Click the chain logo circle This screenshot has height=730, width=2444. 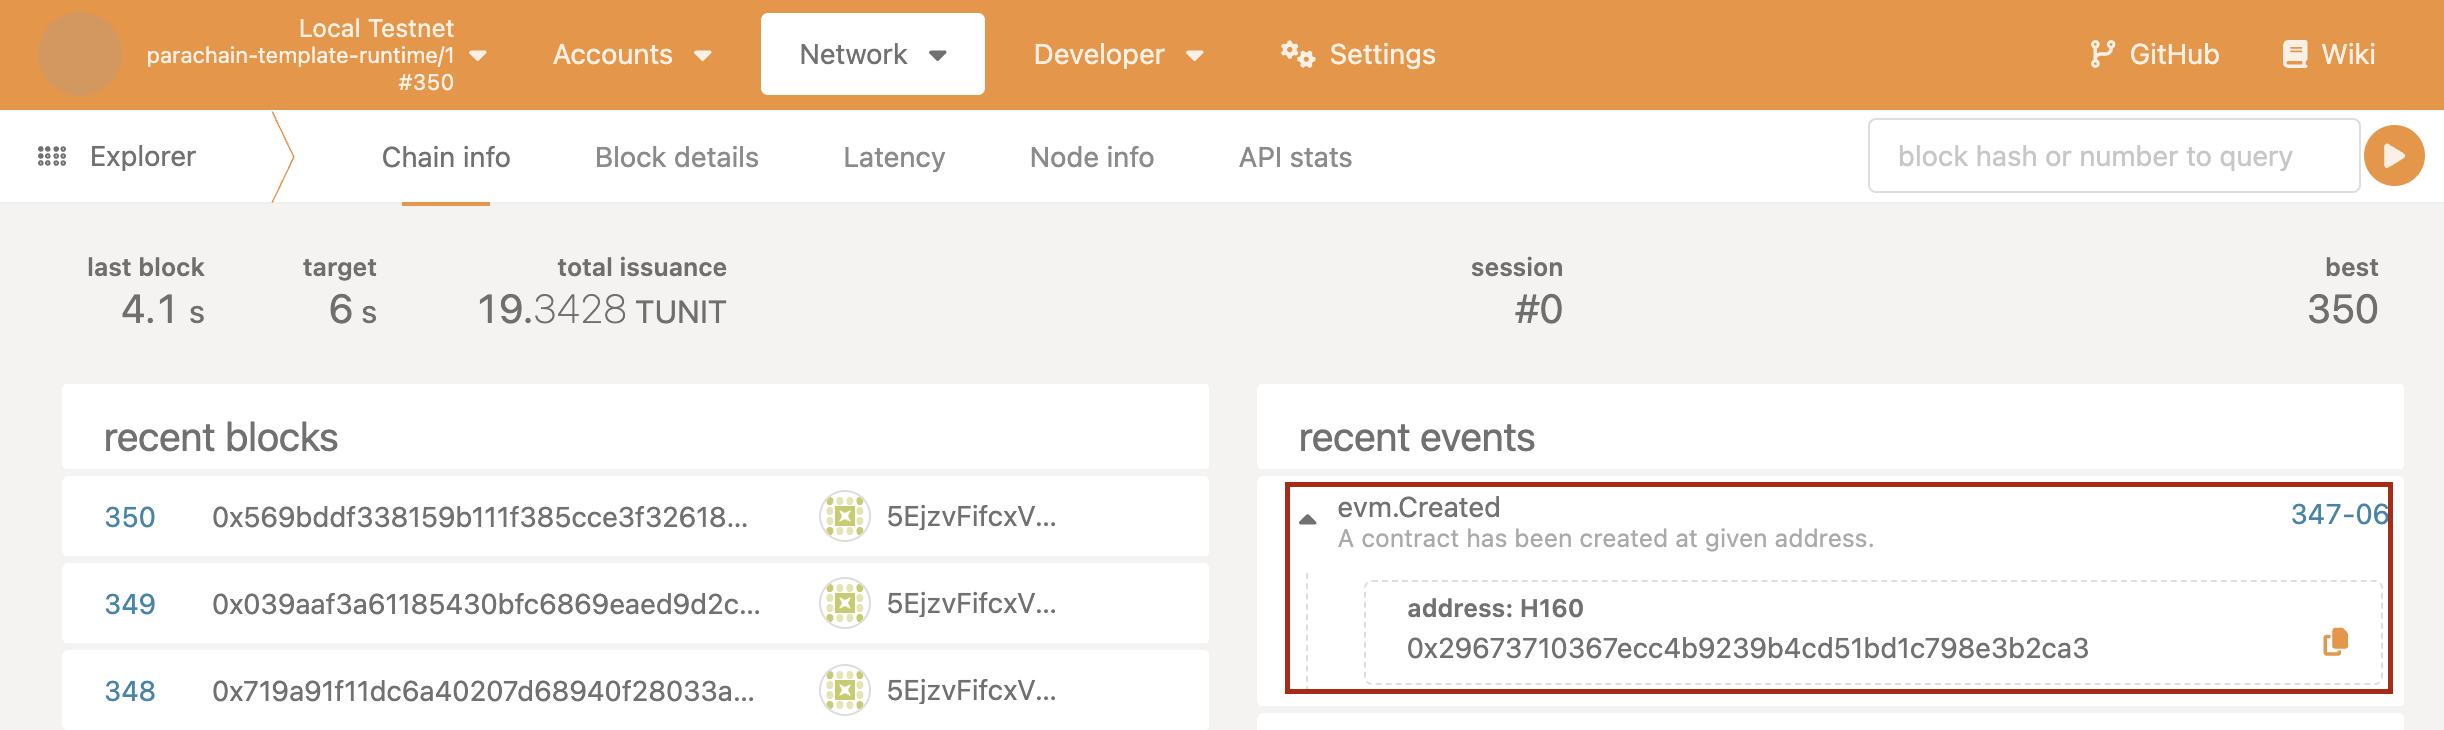point(80,54)
